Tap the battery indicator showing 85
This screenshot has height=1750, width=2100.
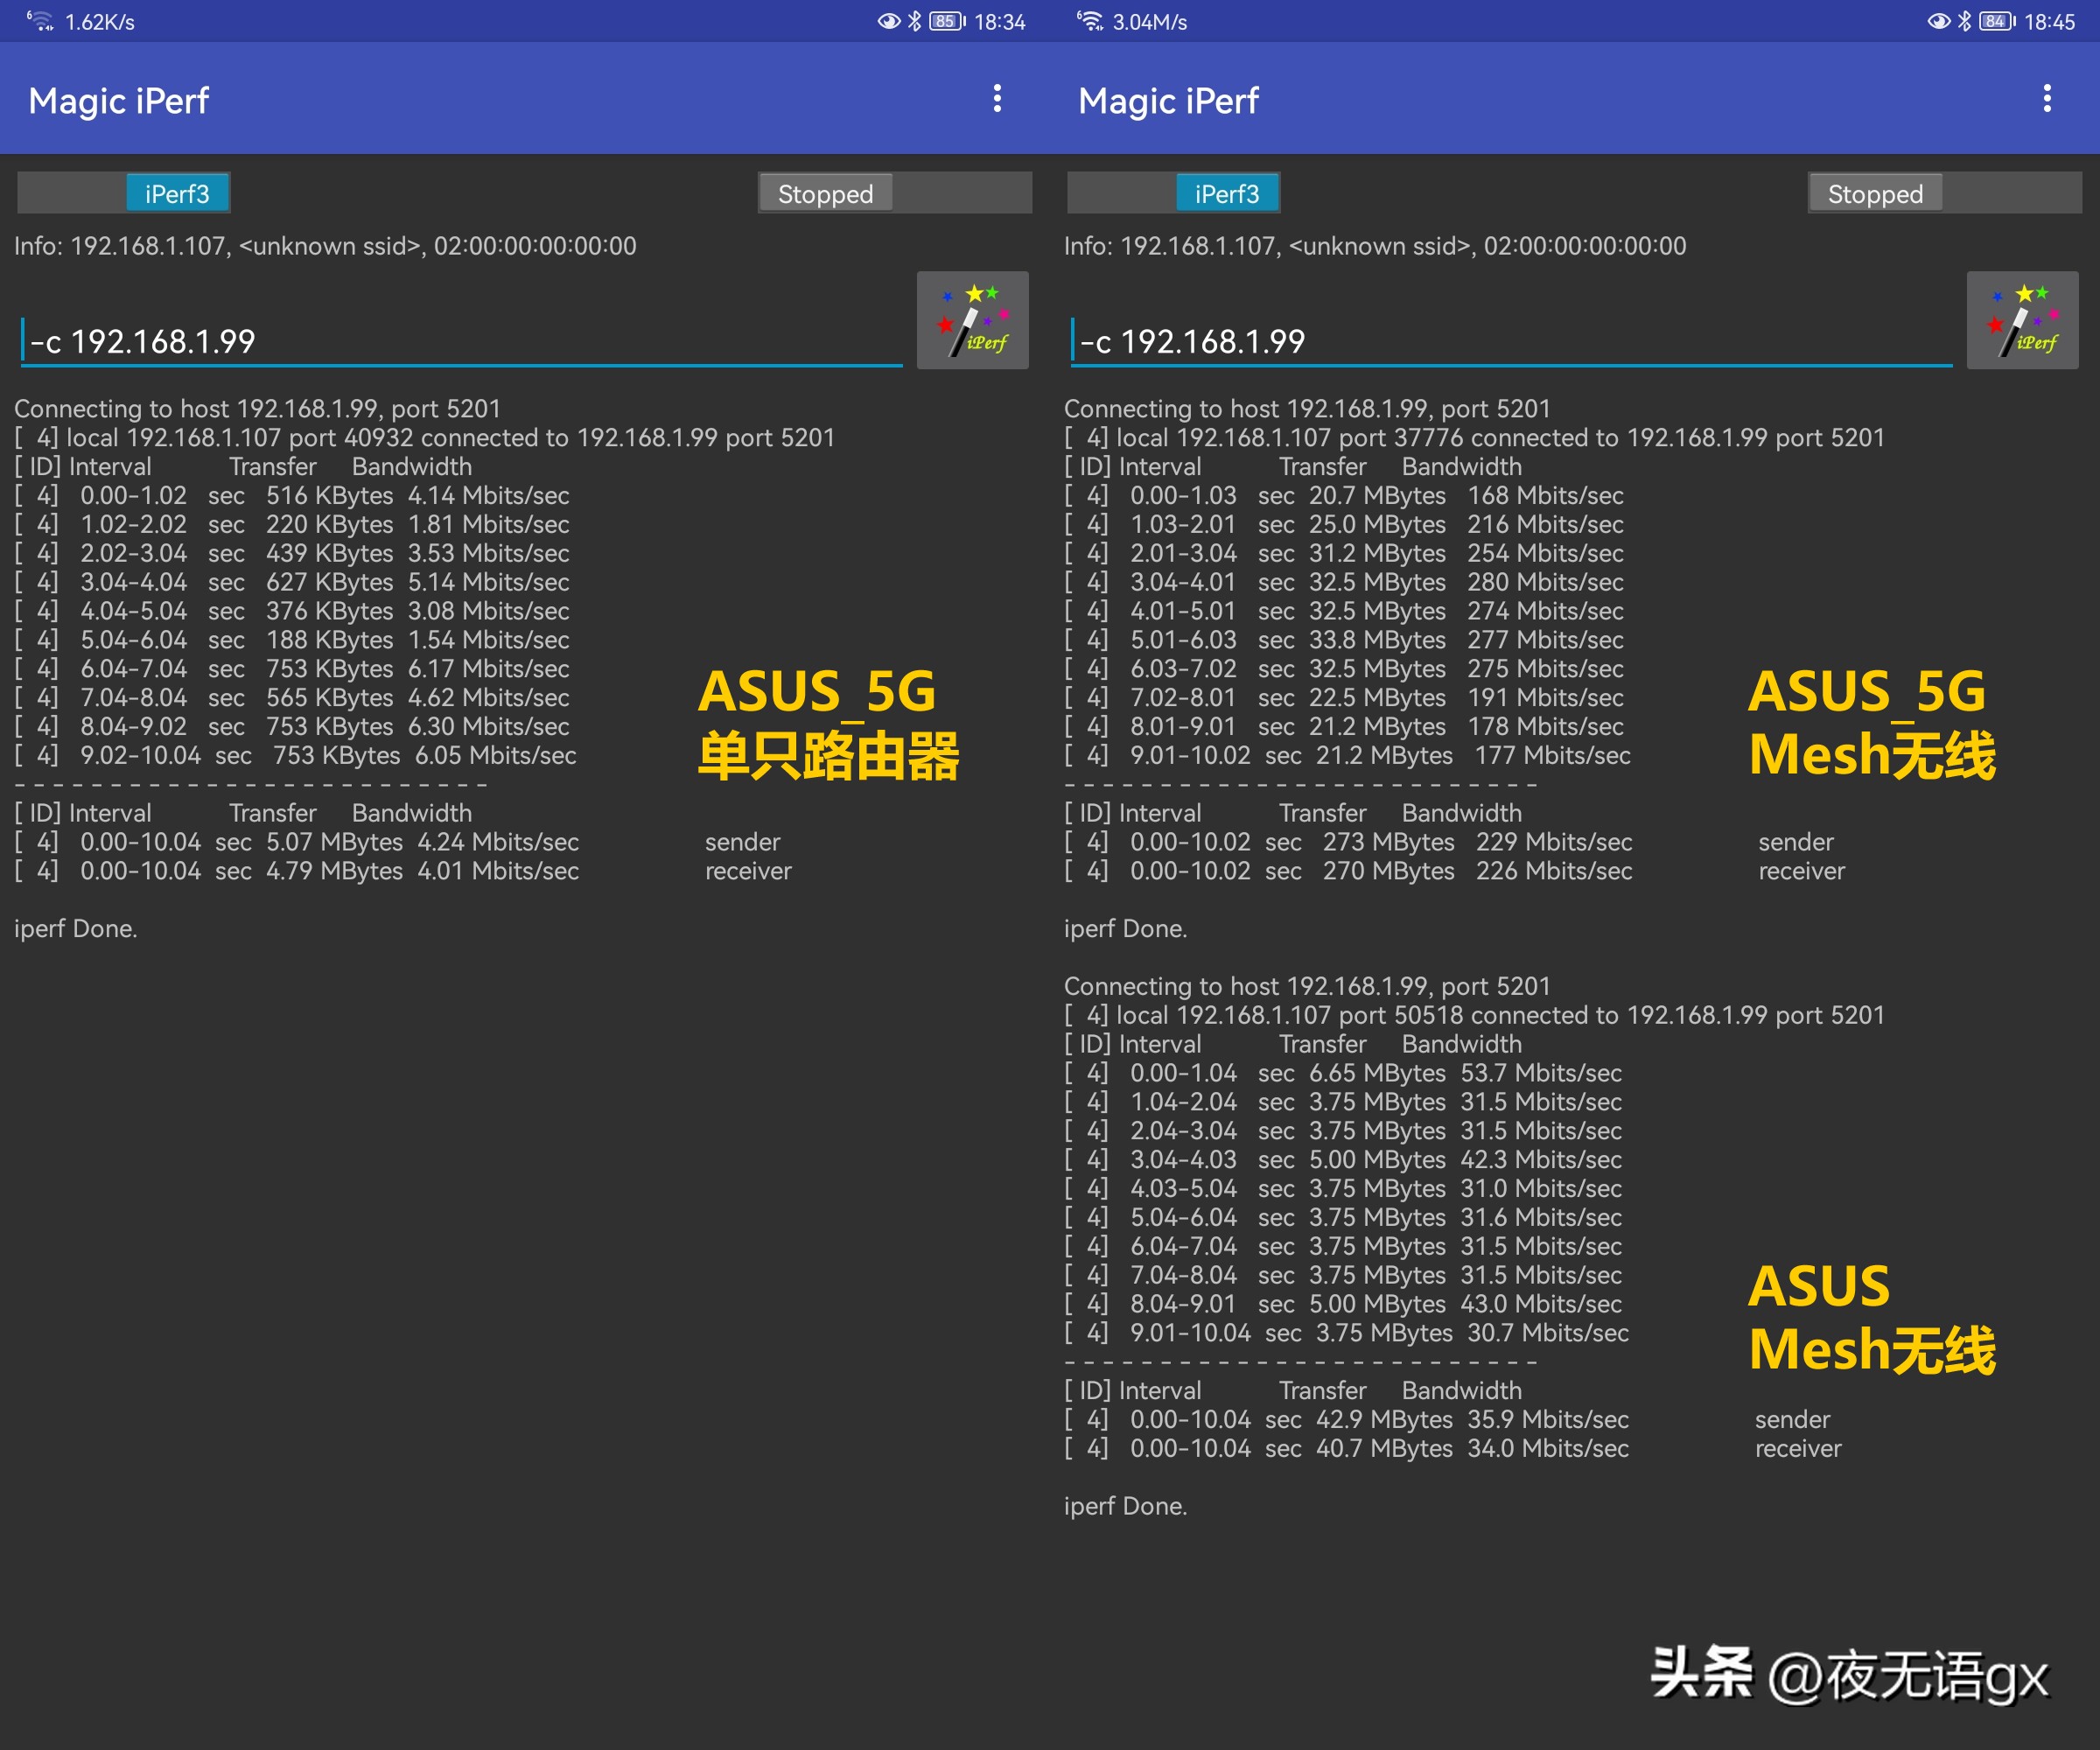click(x=946, y=21)
